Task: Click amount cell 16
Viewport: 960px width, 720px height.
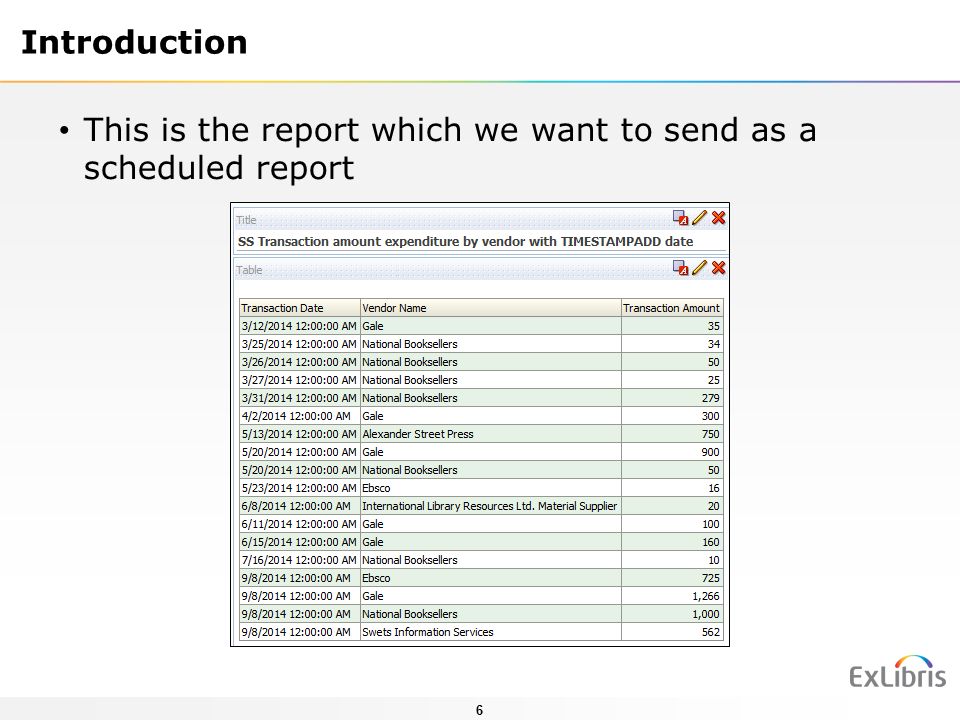Action: tap(672, 488)
